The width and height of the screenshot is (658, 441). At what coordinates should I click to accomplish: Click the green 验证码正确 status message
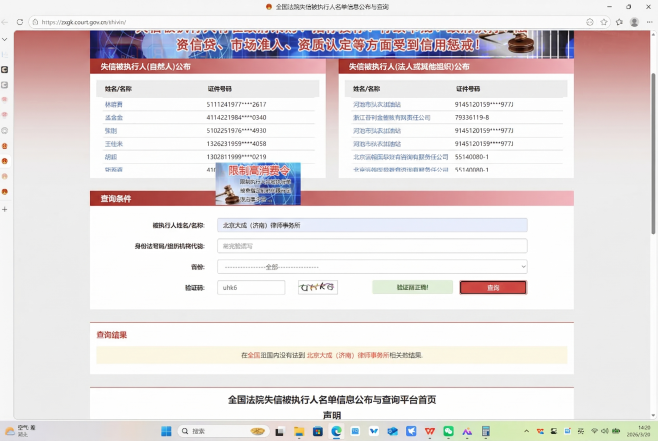(412, 287)
